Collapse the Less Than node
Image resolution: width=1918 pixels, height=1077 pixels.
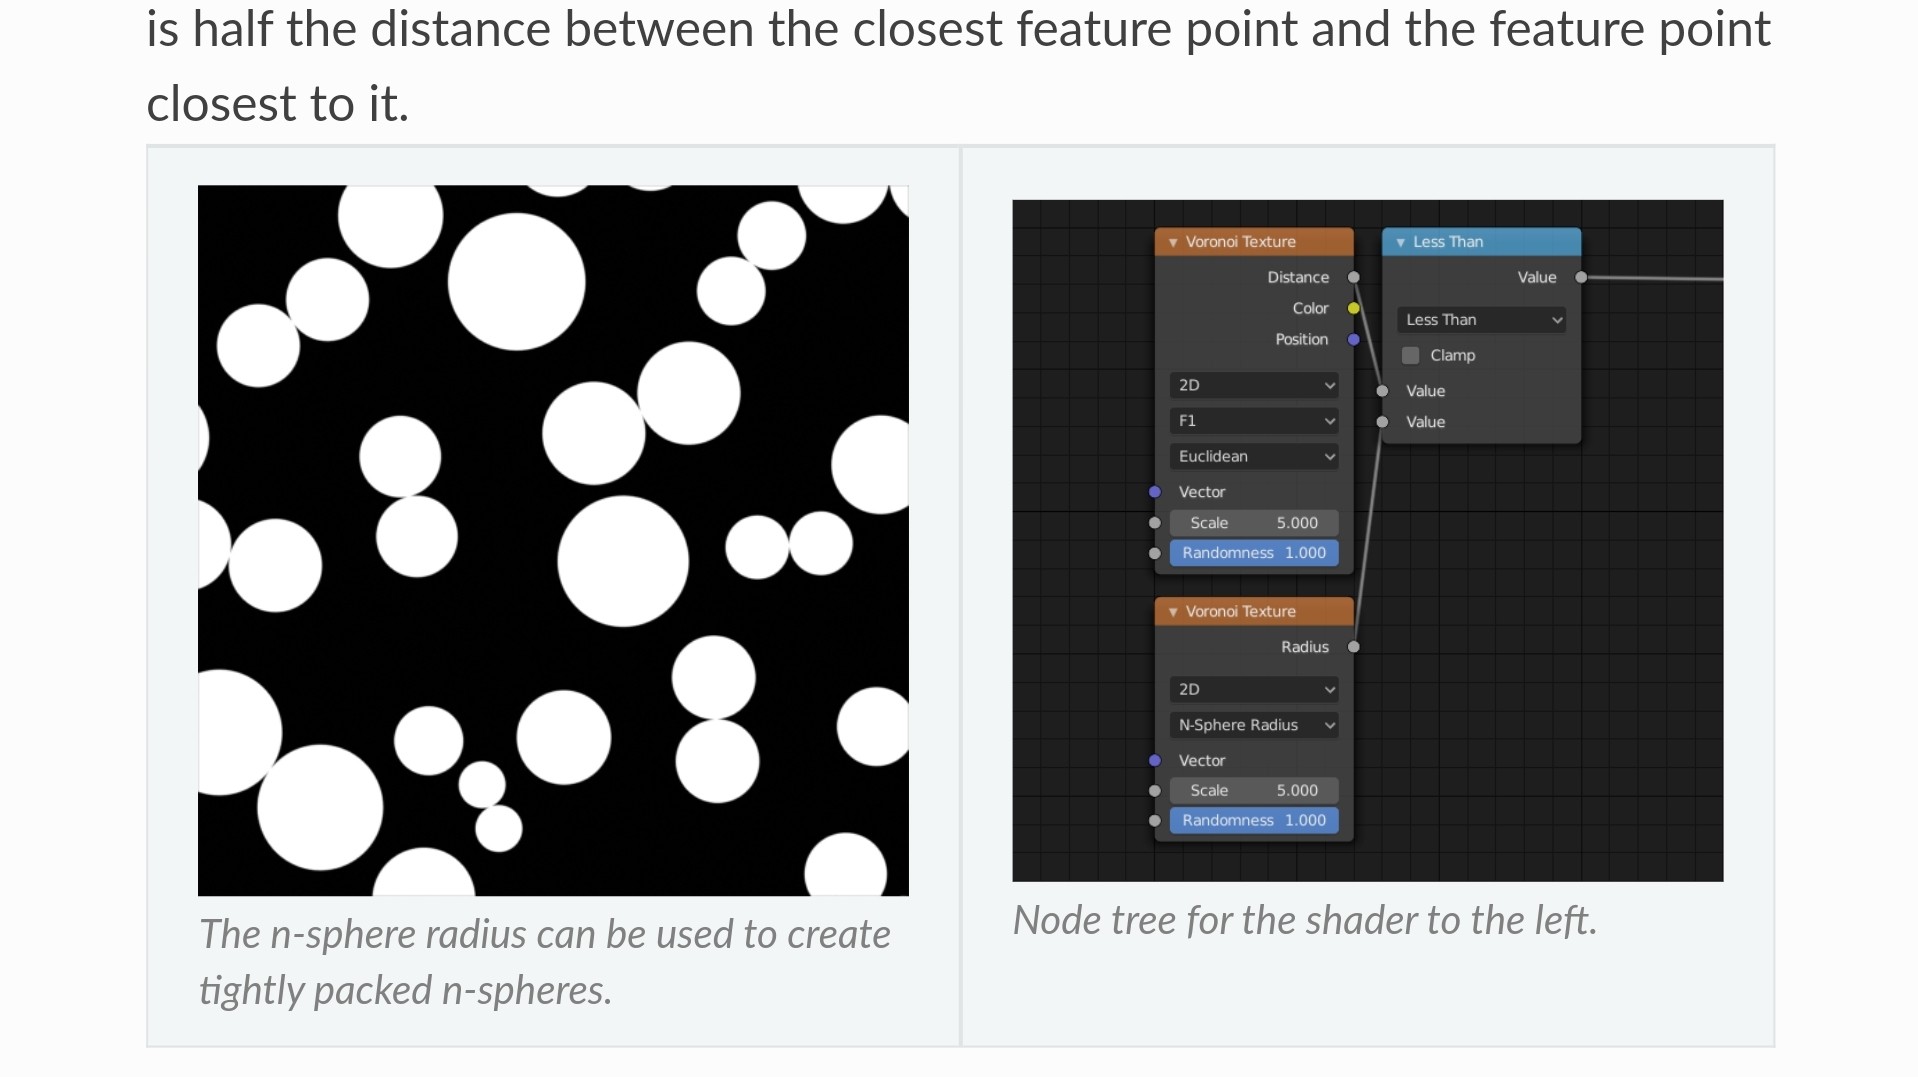click(x=1400, y=242)
